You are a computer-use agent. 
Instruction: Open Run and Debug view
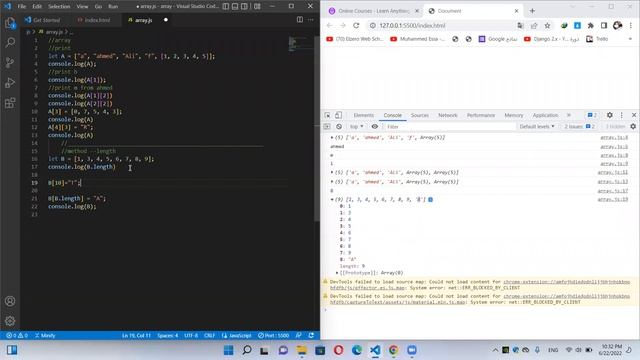tap(10, 82)
